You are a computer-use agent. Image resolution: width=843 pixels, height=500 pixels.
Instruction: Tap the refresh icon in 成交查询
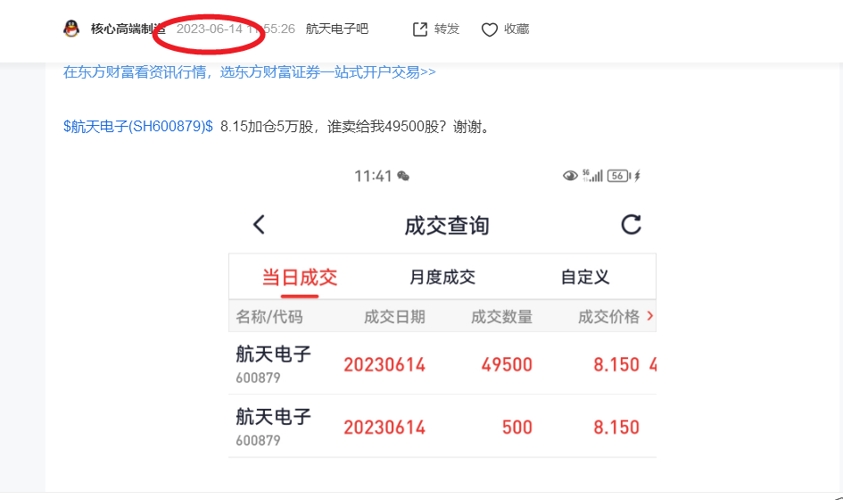click(631, 224)
